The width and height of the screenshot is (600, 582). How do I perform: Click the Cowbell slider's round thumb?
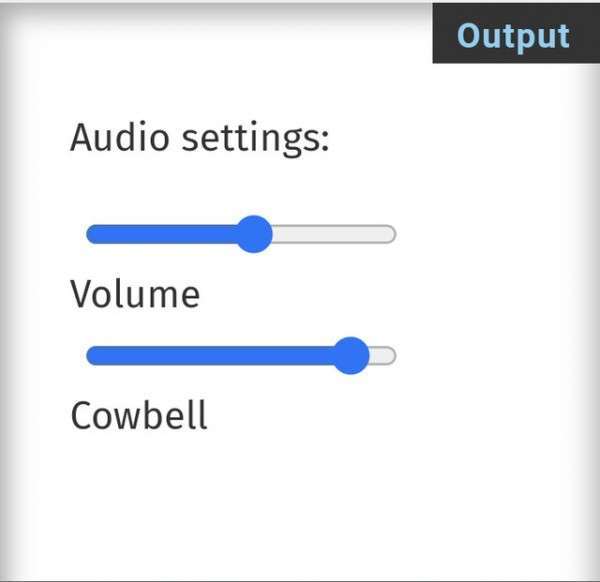click(x=350, y=355)
